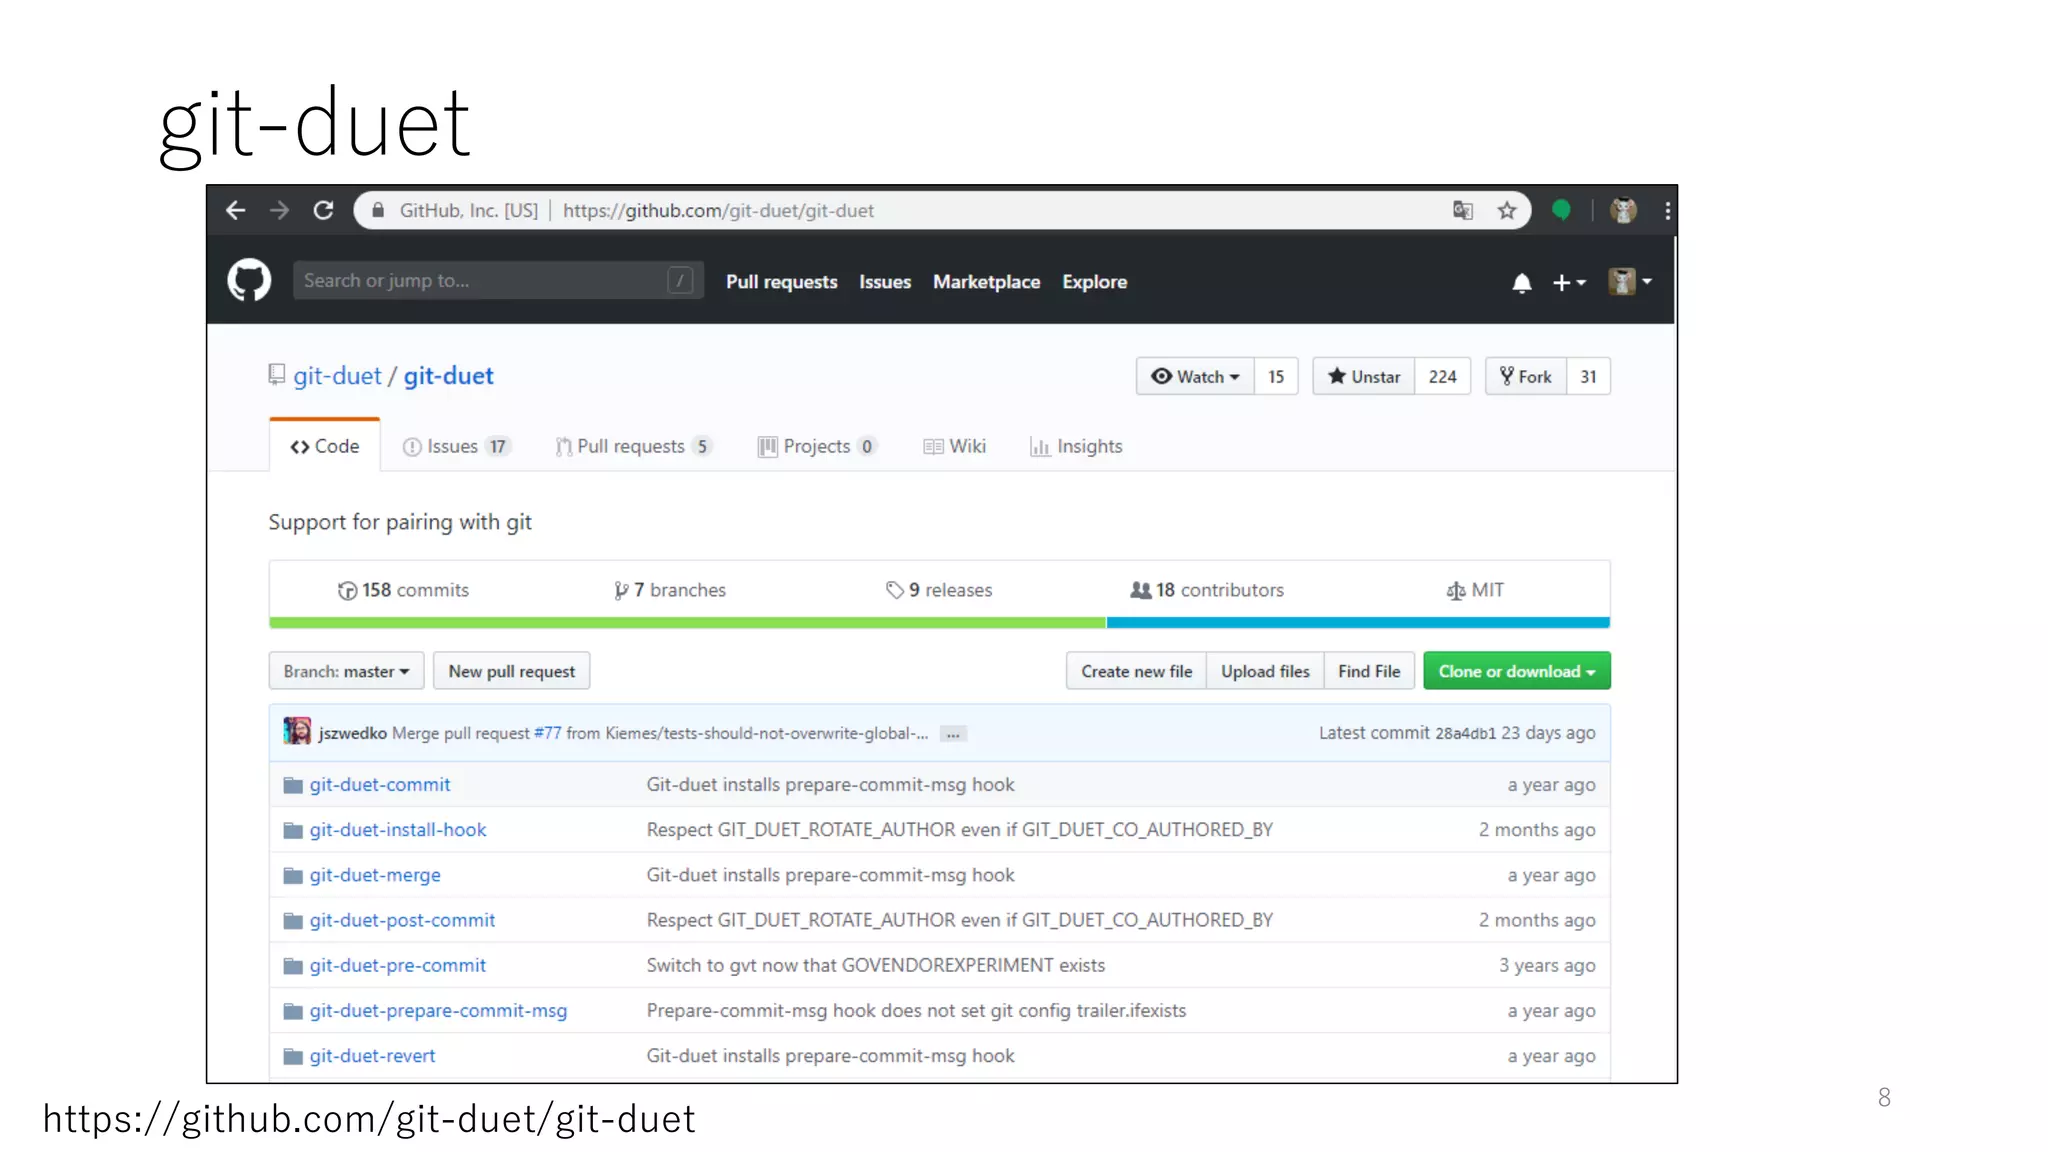
Task: Open git-duet-post-commit folder
Action: click(x=402, y=920)
